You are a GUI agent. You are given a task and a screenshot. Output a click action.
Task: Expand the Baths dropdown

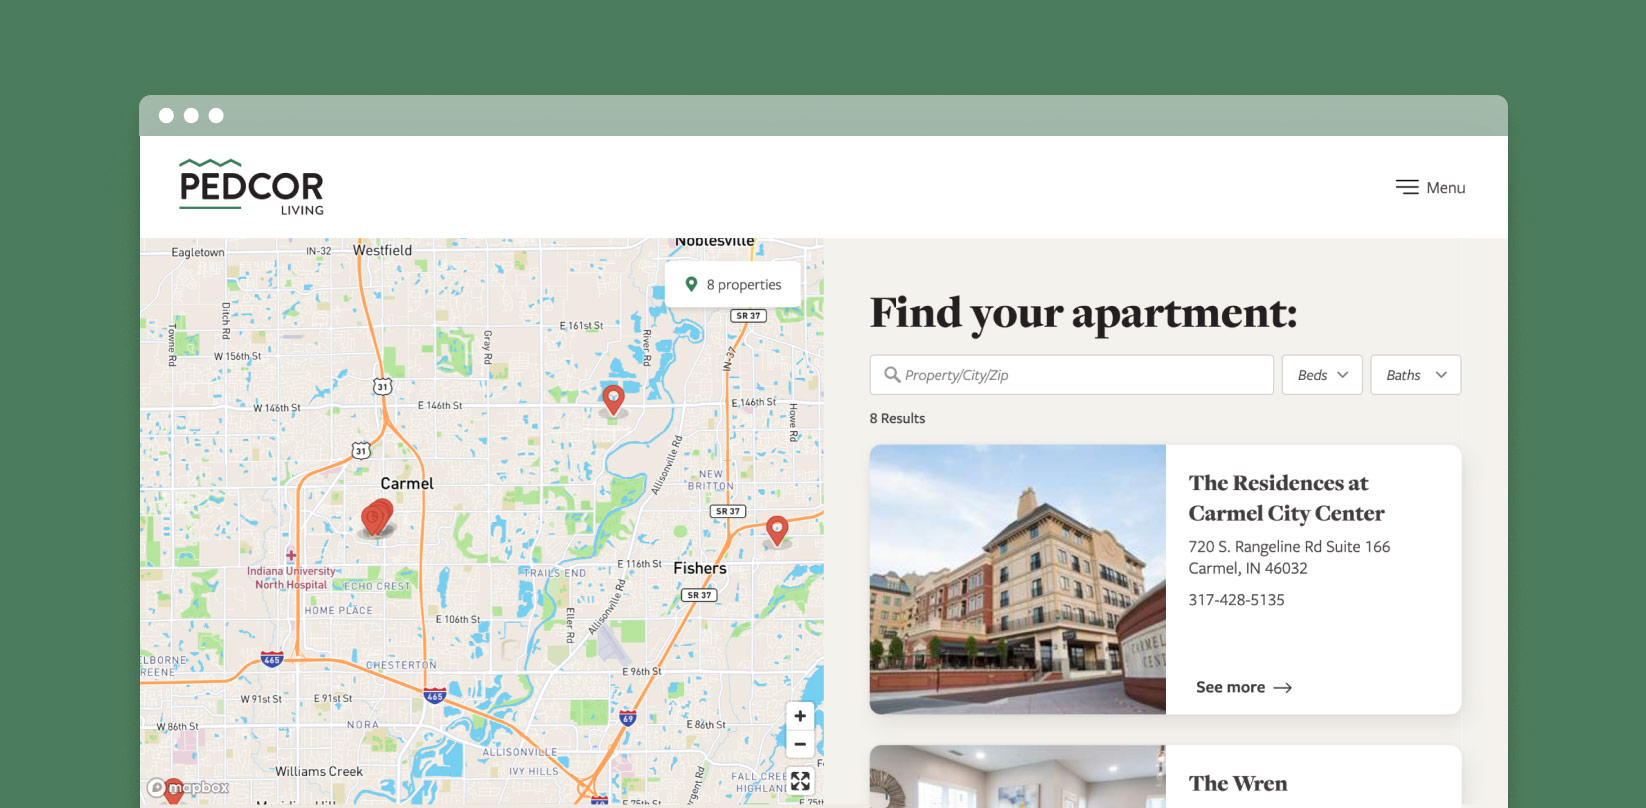pyautogui.click(x=1415, y=375)
